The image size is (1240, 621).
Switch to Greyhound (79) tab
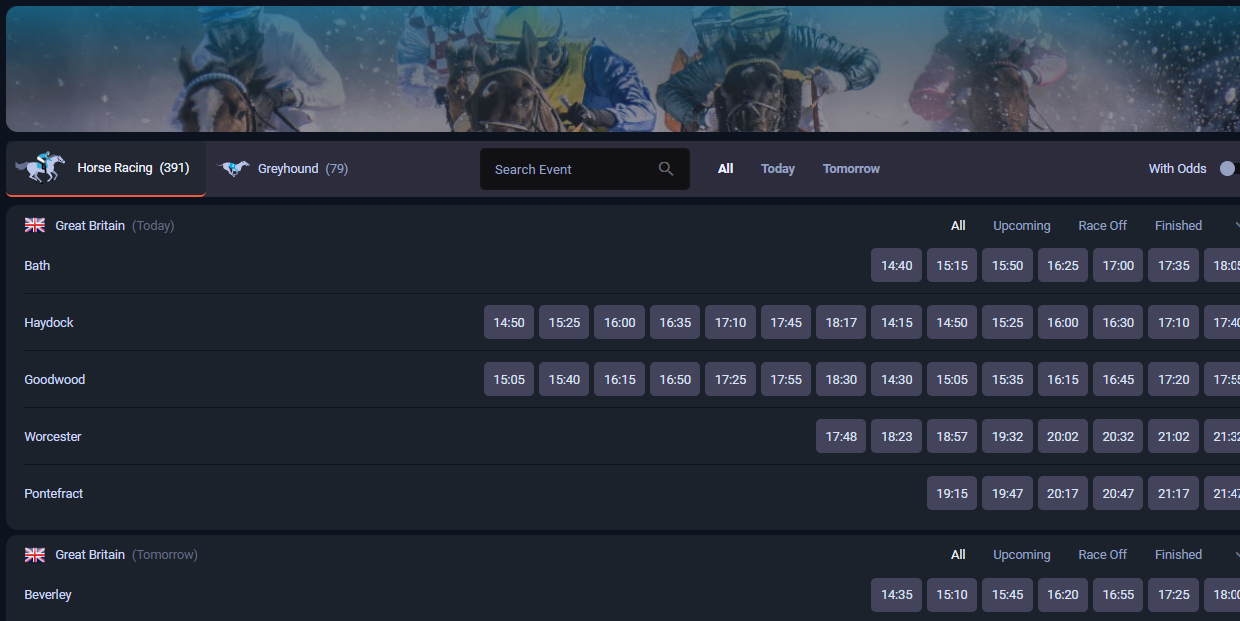[283, 169]
